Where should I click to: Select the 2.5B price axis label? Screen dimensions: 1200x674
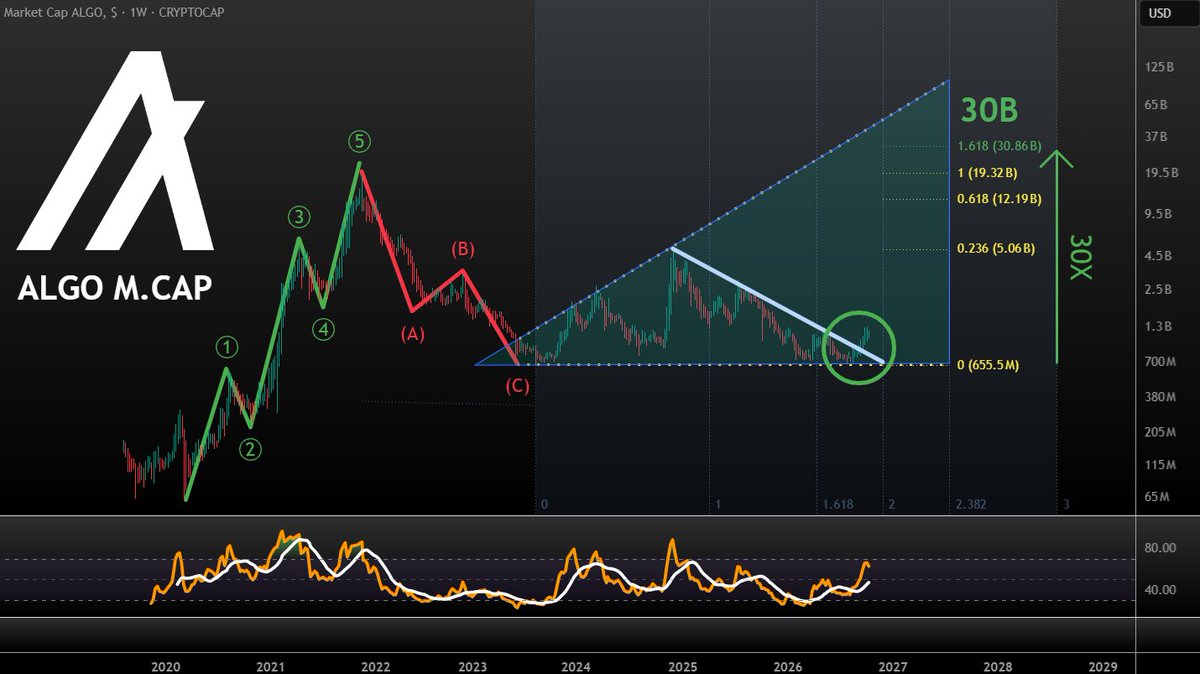1158,290
